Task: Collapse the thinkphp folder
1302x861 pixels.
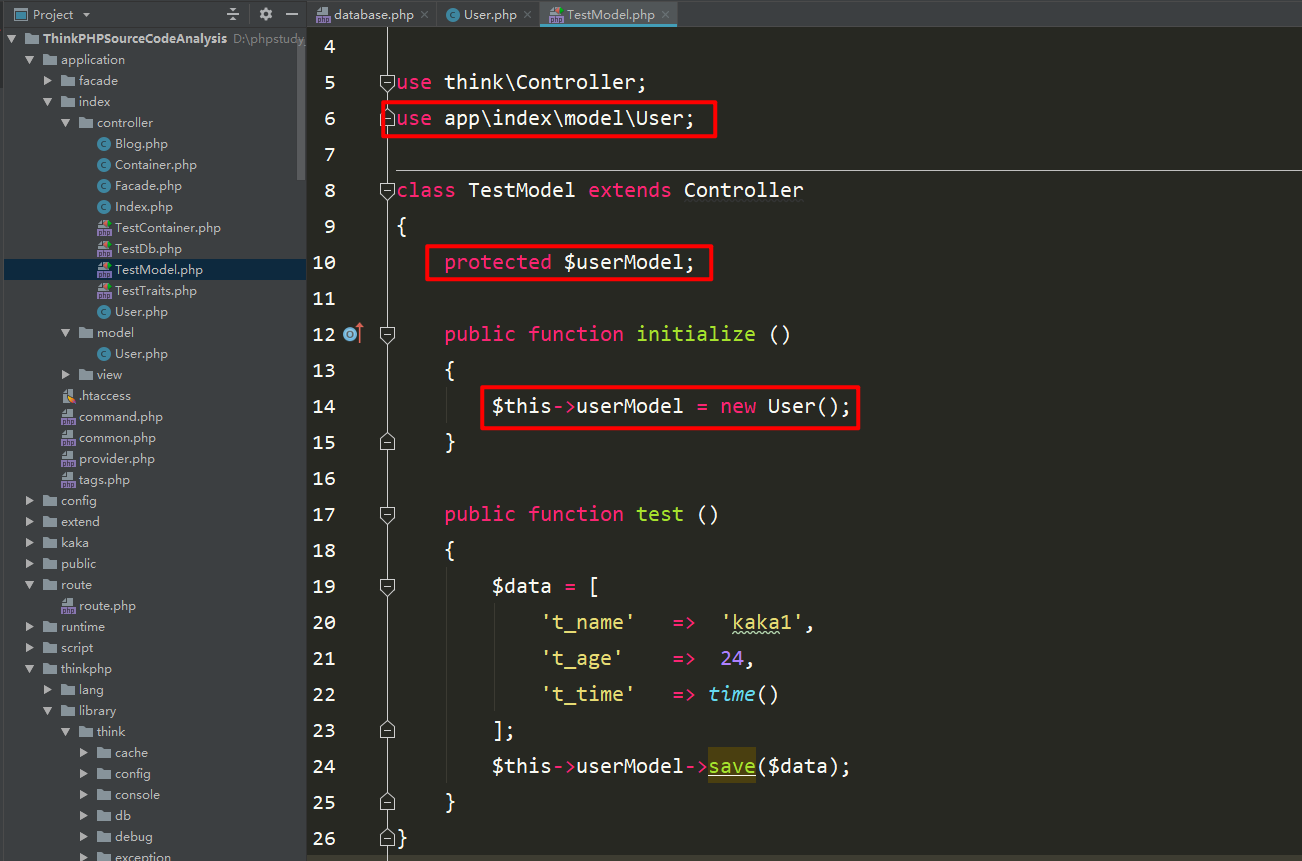Action: 30,669
